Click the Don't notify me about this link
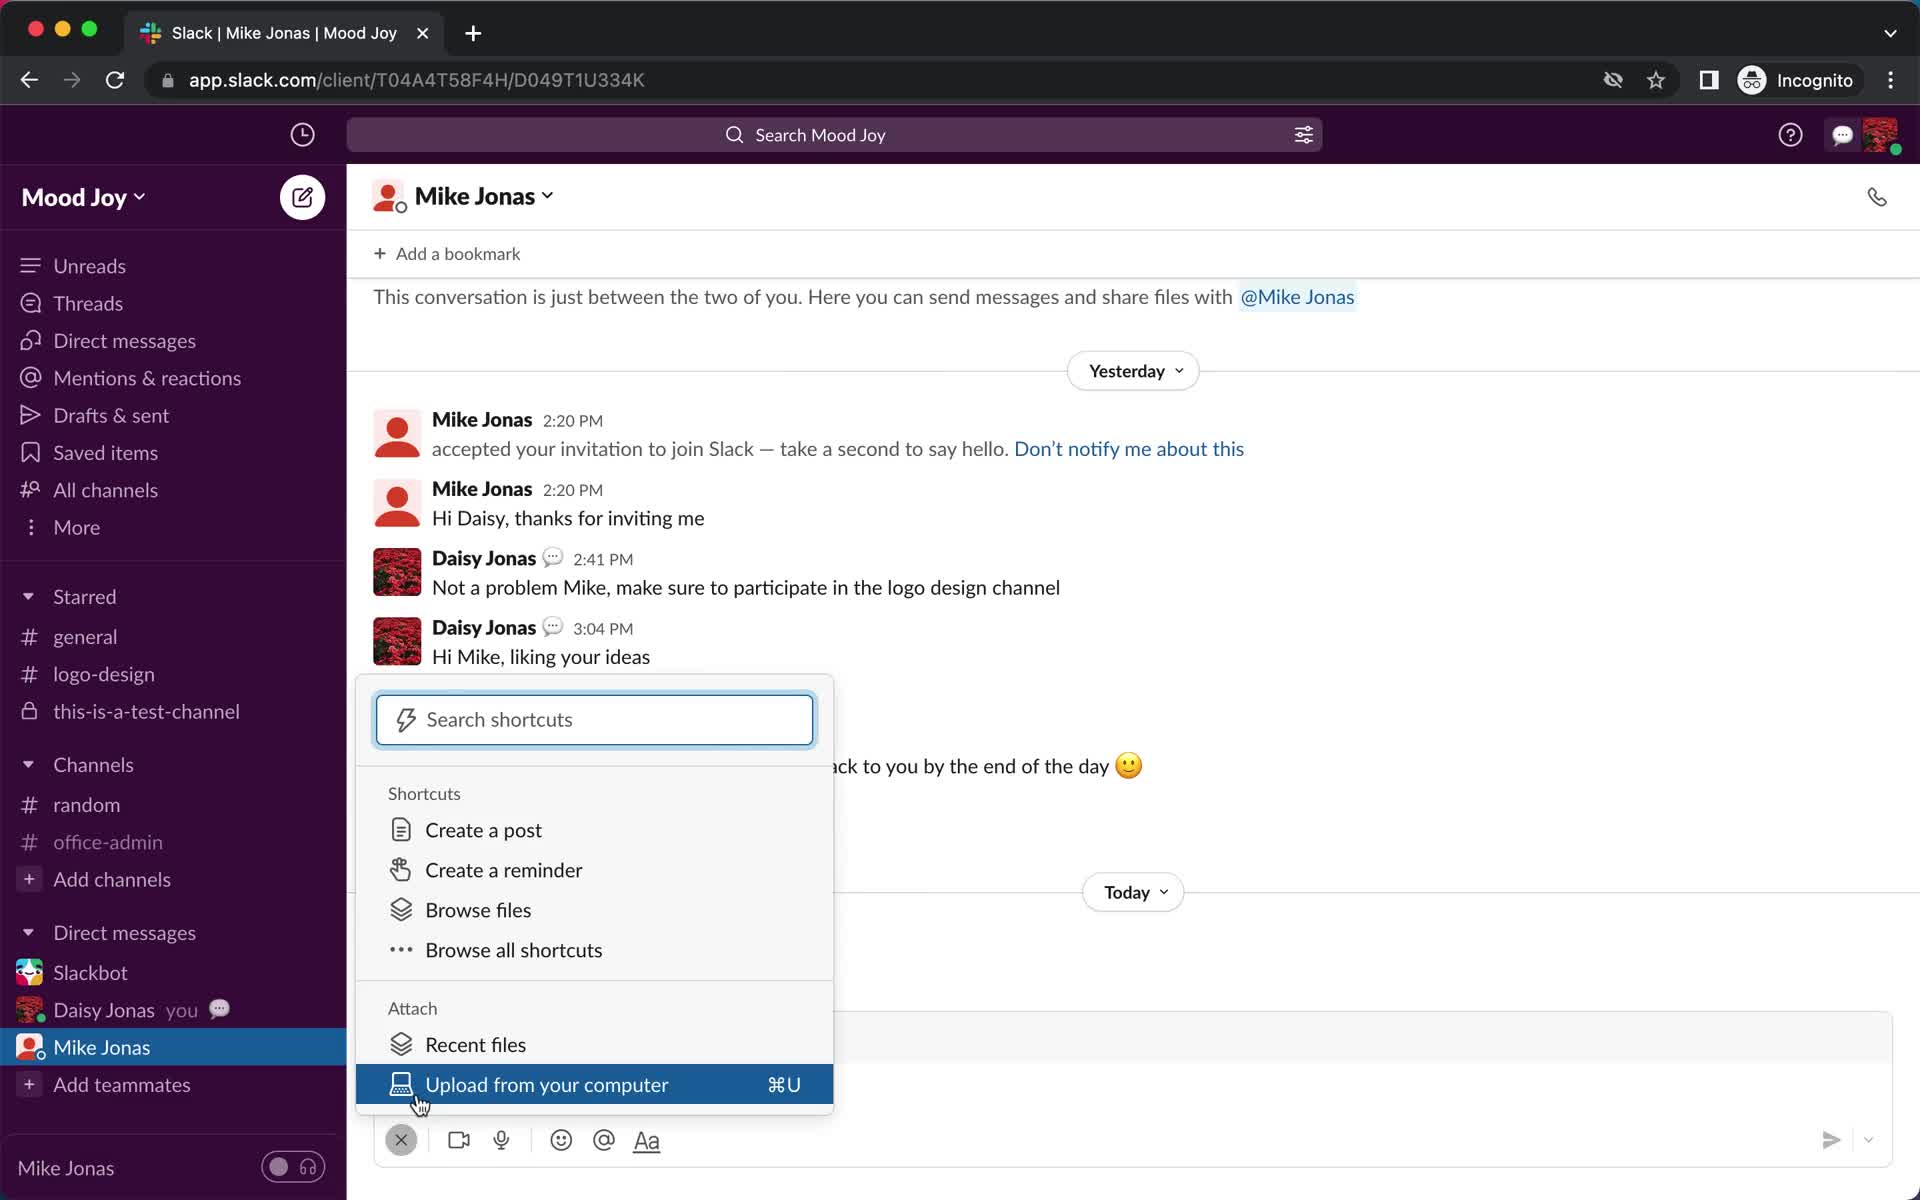The image size is (1920, 1200). (x=1128, y=448)
